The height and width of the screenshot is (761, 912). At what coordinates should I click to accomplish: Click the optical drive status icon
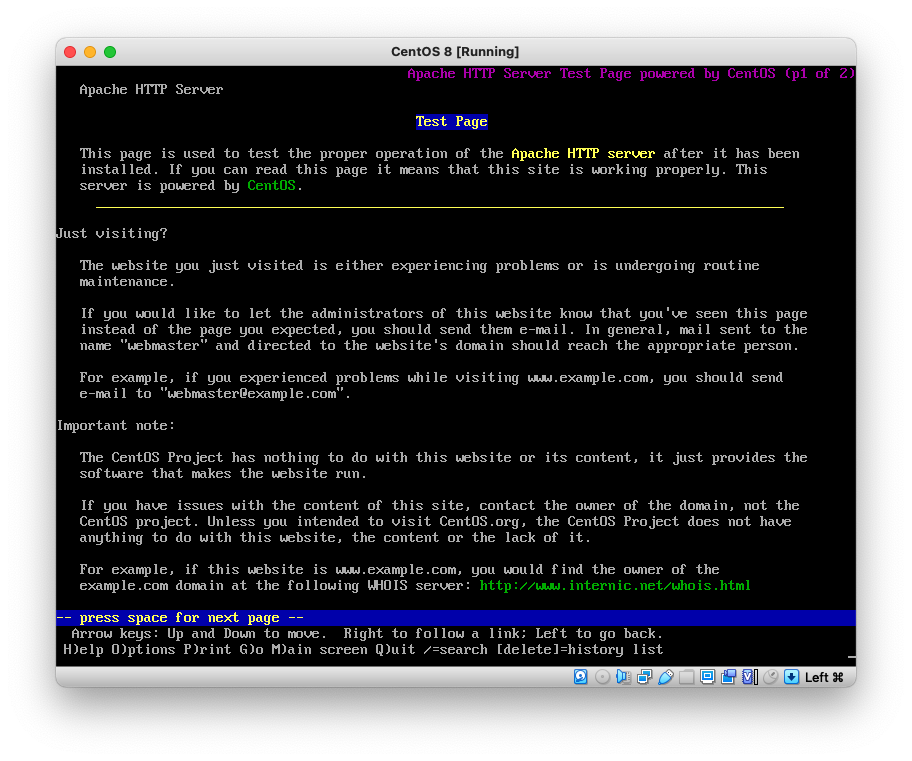click(x=603, y=677)
